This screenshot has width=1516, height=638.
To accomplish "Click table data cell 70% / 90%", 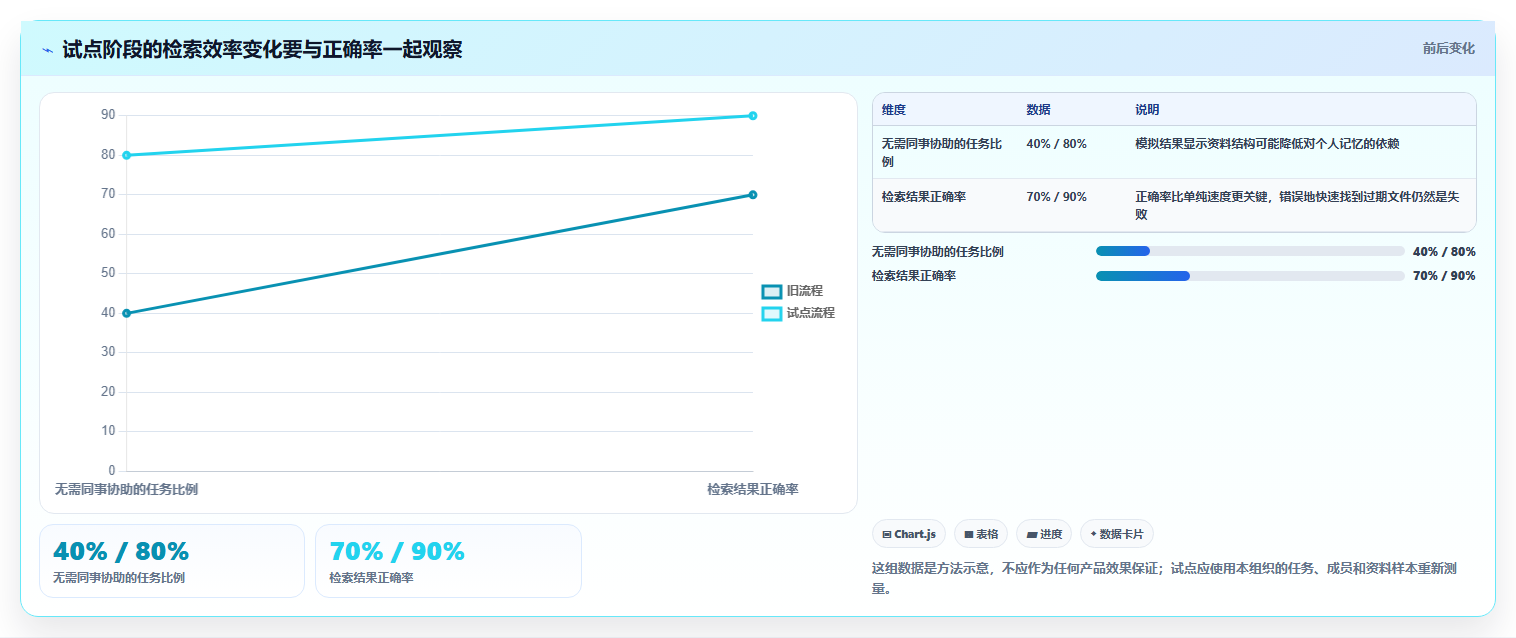I will coord(1056,197).
